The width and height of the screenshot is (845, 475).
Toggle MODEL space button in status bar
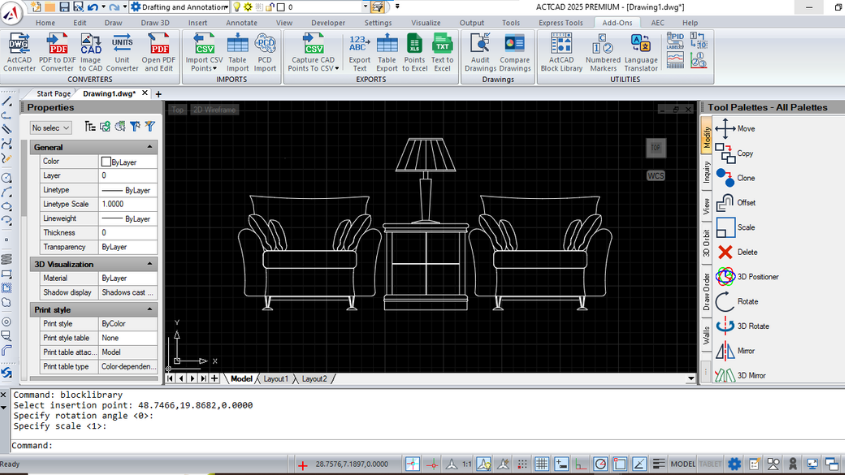[683, 464]
